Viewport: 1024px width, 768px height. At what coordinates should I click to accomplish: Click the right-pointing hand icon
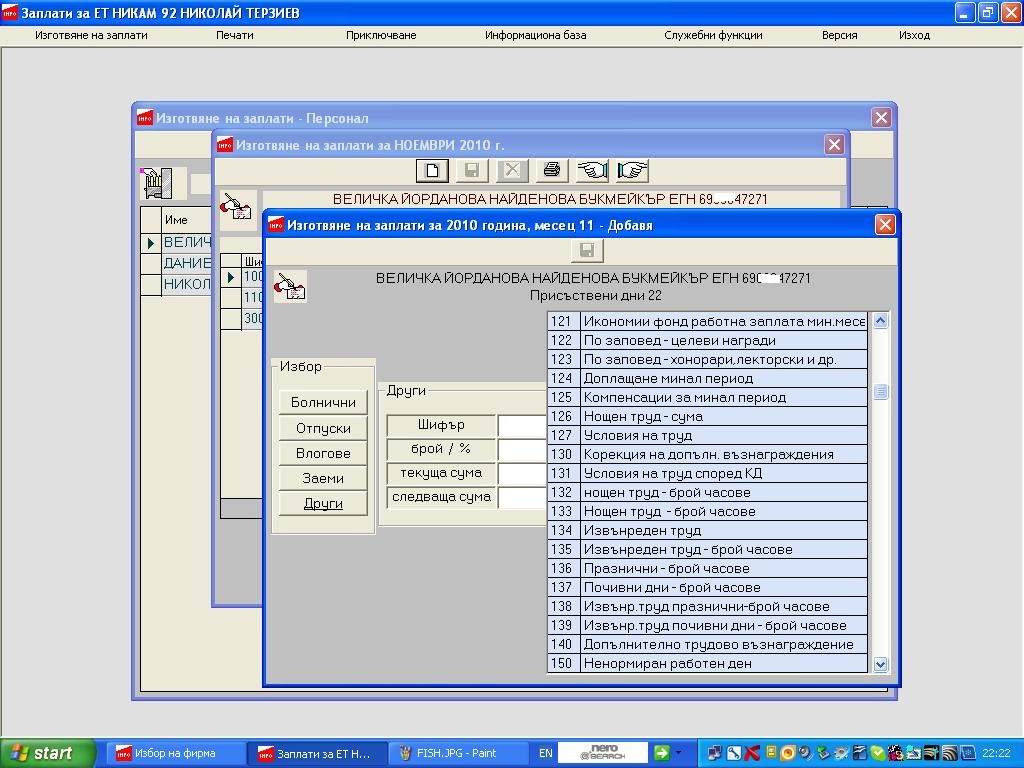click(x=632, y=171)
